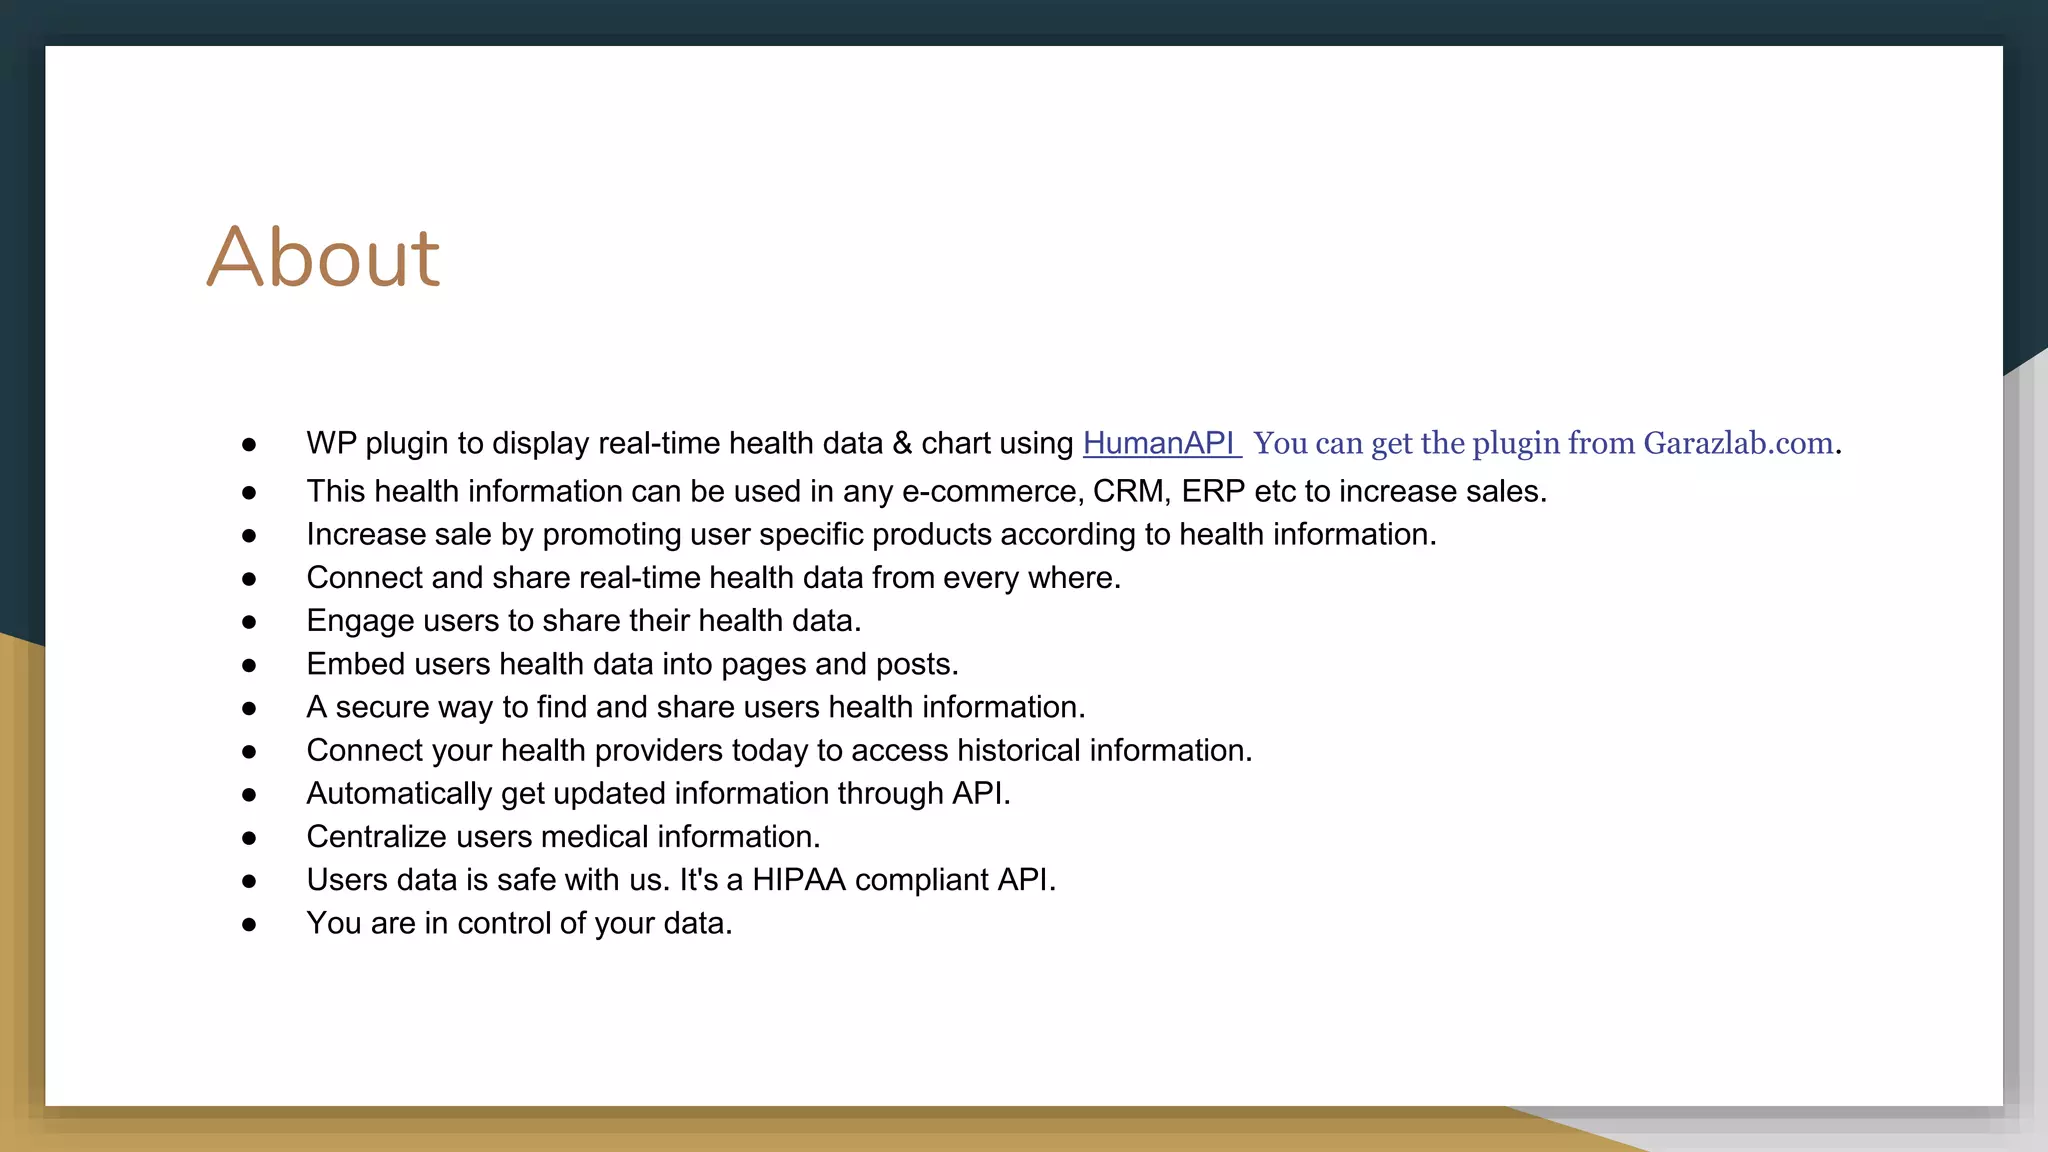Click the HIPAA compliant API line
The image size is (2048, 1152).
pyautogui.click(x=681, y=879)
